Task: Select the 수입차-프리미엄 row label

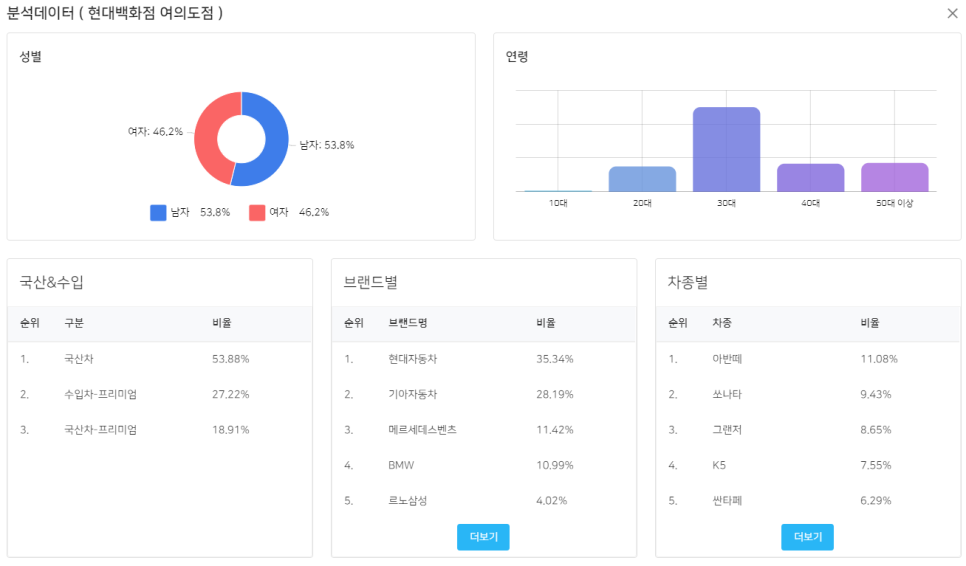Action: [x=100, y=395]
